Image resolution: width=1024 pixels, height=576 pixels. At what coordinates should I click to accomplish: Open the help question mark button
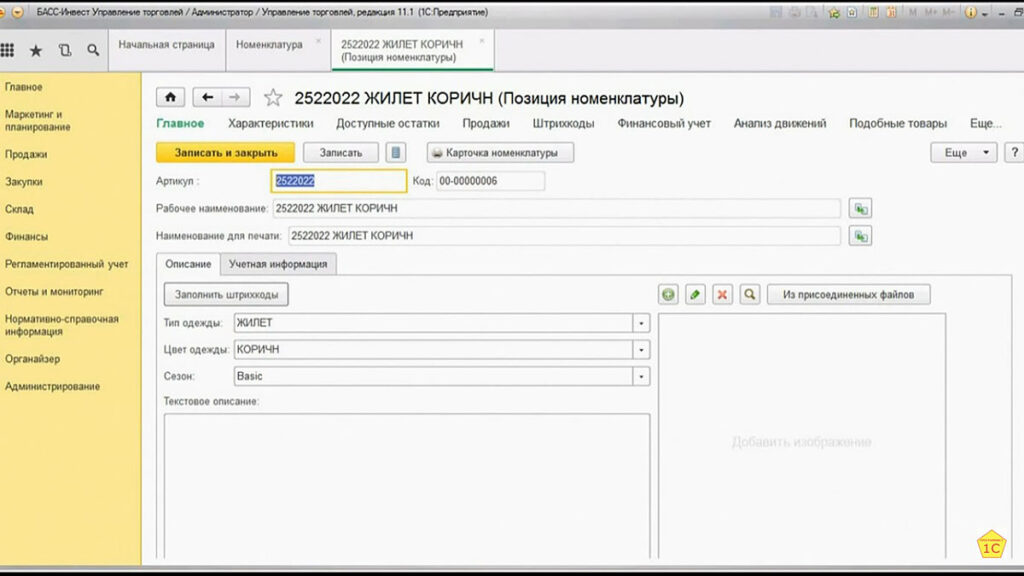(x=1014, y=152)
